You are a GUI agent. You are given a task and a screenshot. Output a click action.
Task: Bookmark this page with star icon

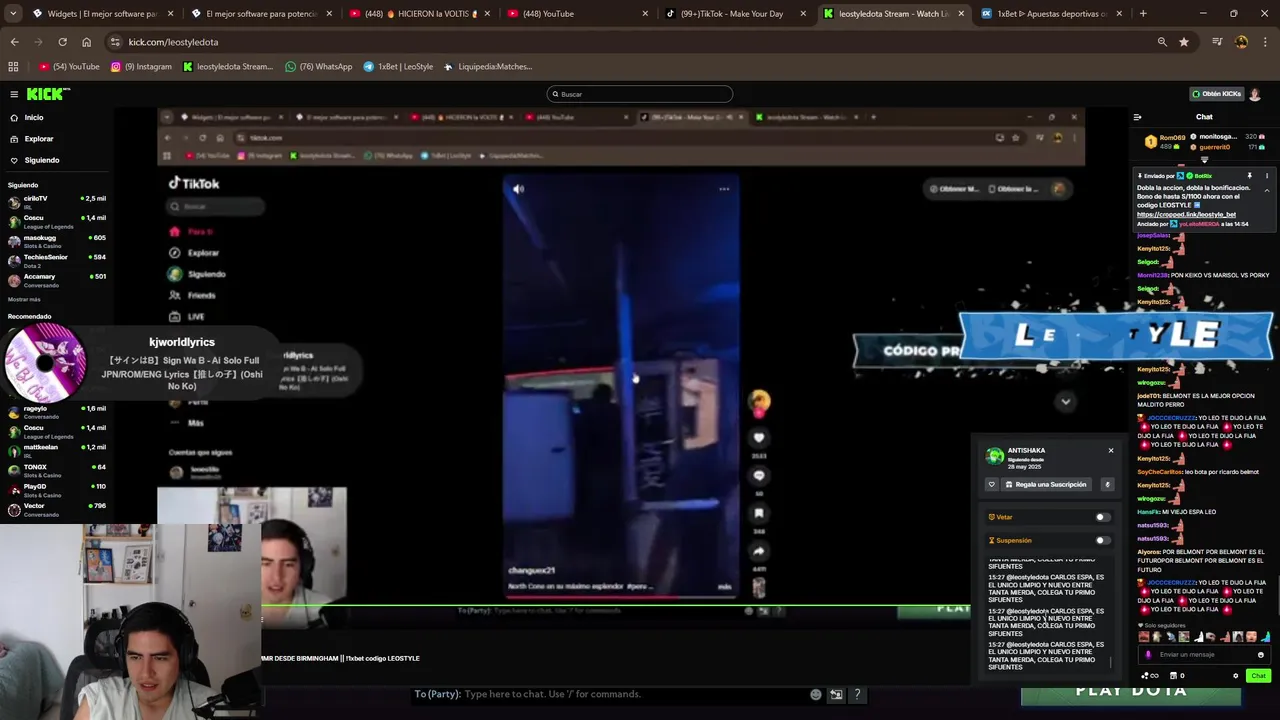[1184, 42]
